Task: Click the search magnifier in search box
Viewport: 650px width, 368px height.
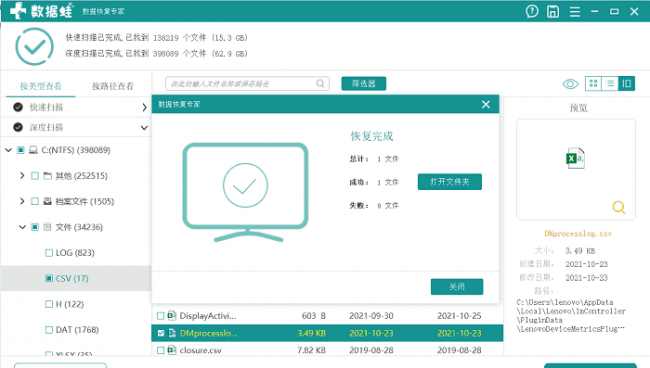Action: click(320, 84)
